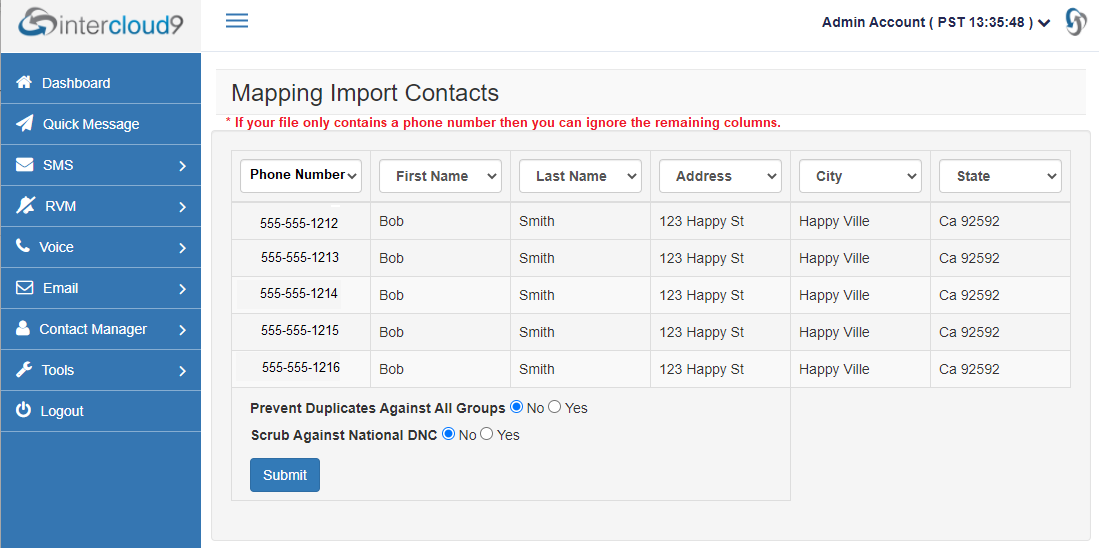The width and height of the screenshot is (1099, 548).
Task: Click the Submit button
Action: click(x=285, y=475)
